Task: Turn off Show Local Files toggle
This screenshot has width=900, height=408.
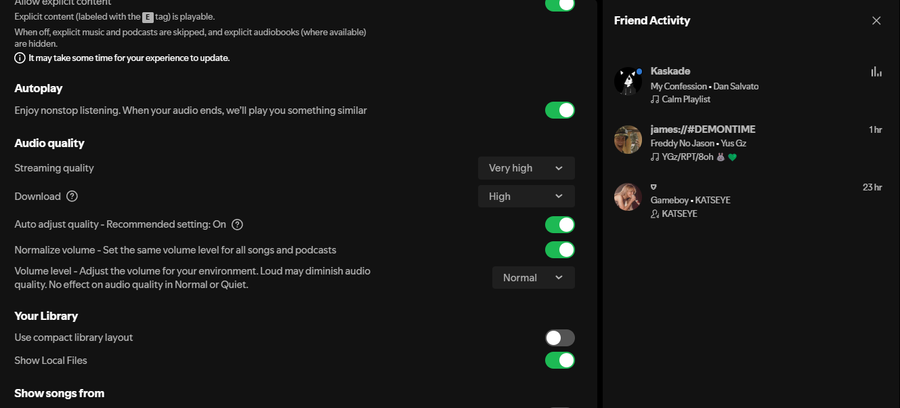Action: 560,360
